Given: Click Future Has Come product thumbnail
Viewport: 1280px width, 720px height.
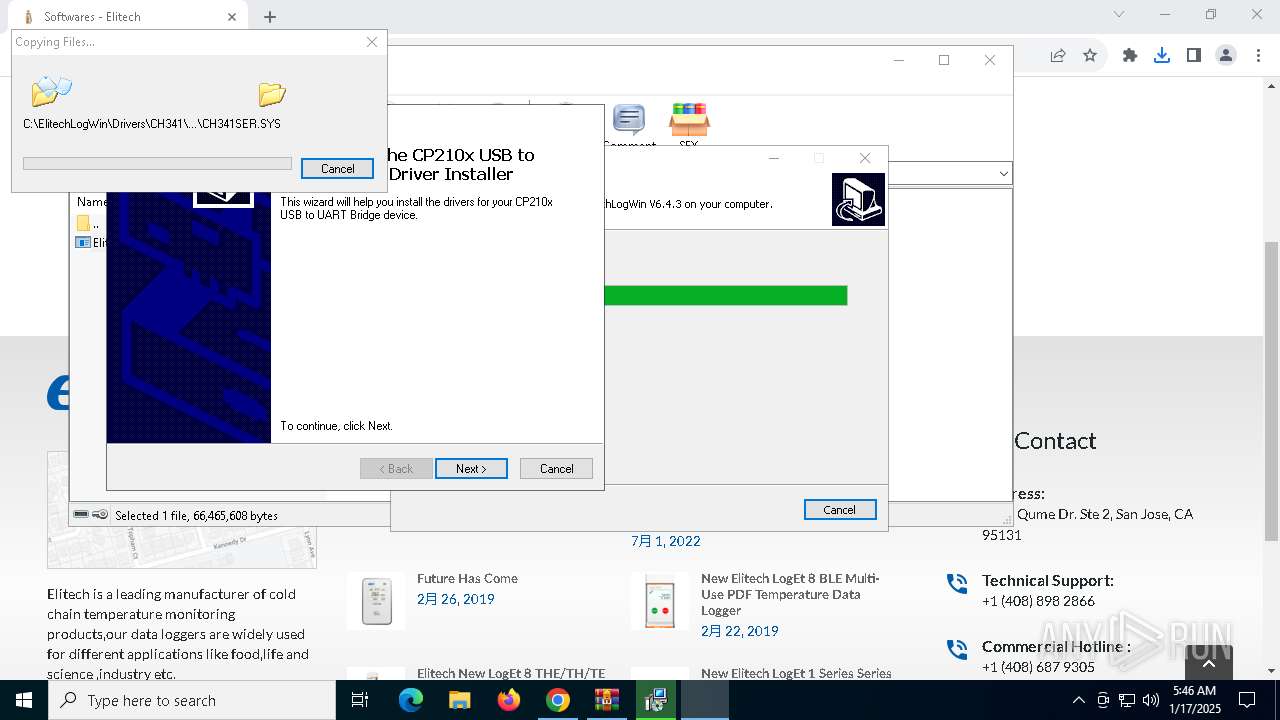Looking at the screenshot, I should coord(376,601).
